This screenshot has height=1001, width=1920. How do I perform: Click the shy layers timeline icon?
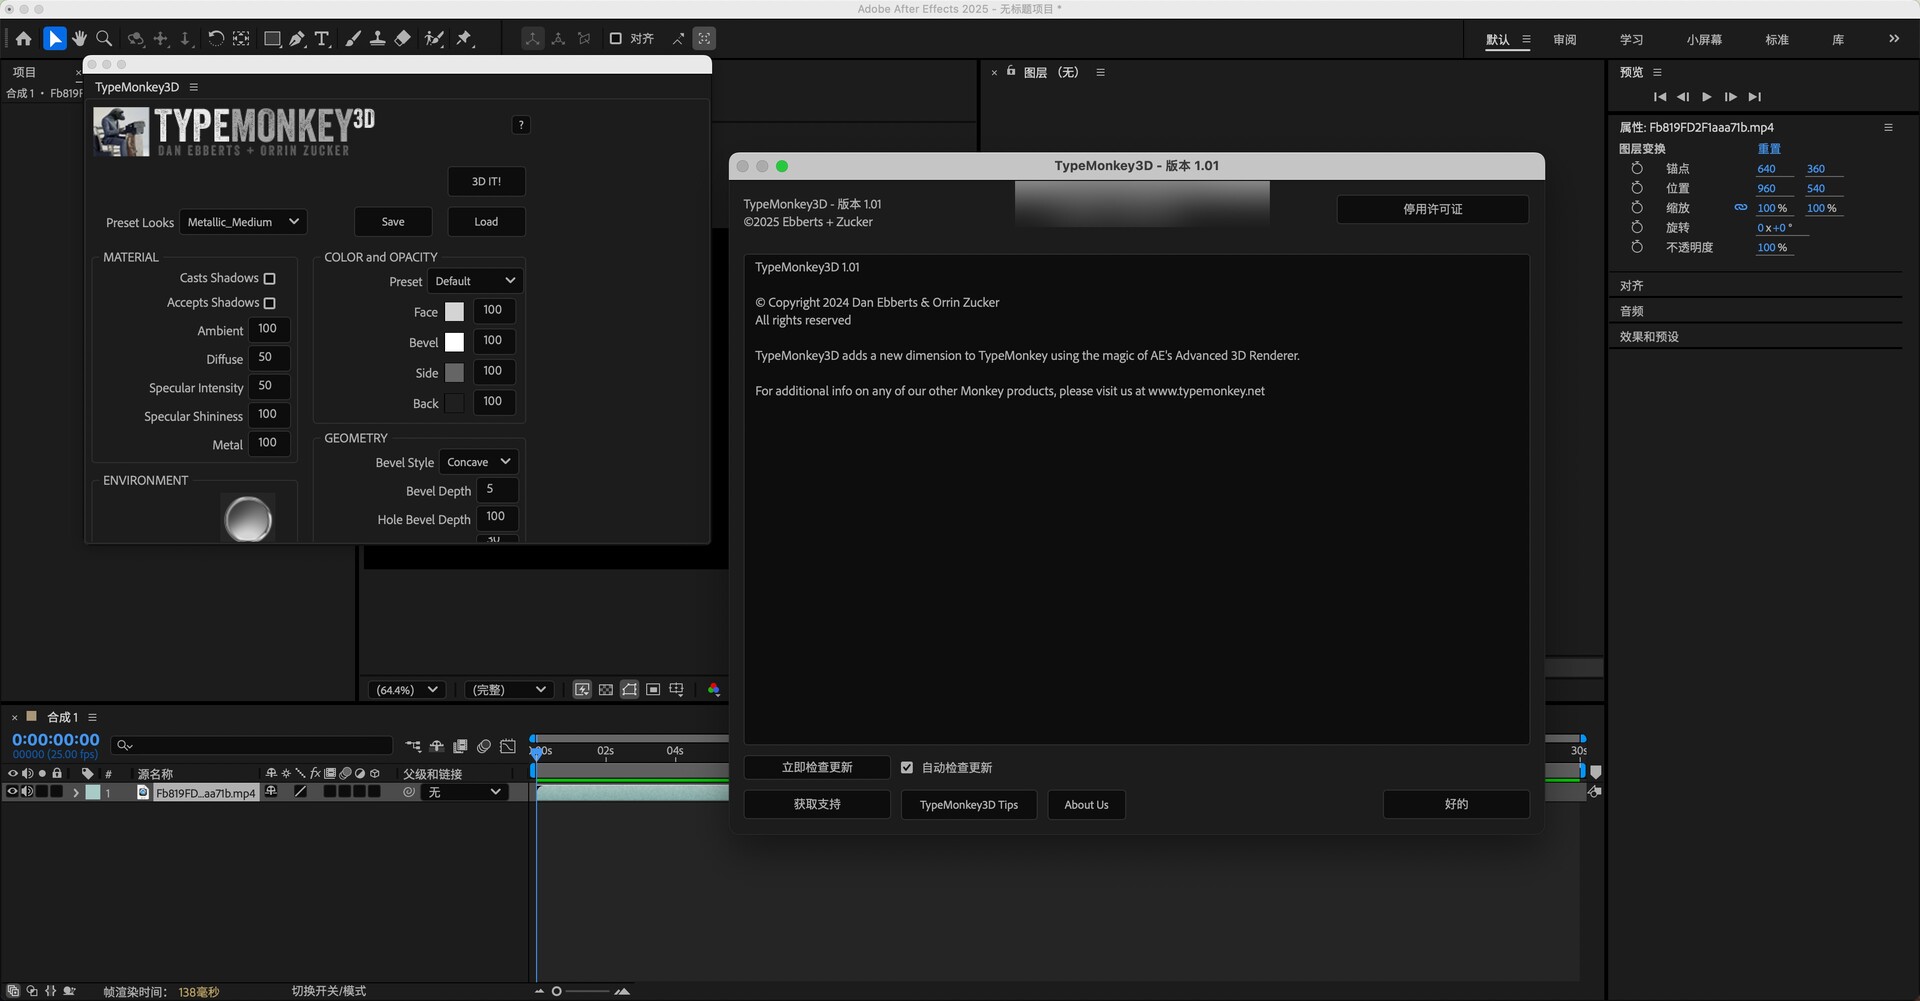point(437,746)
